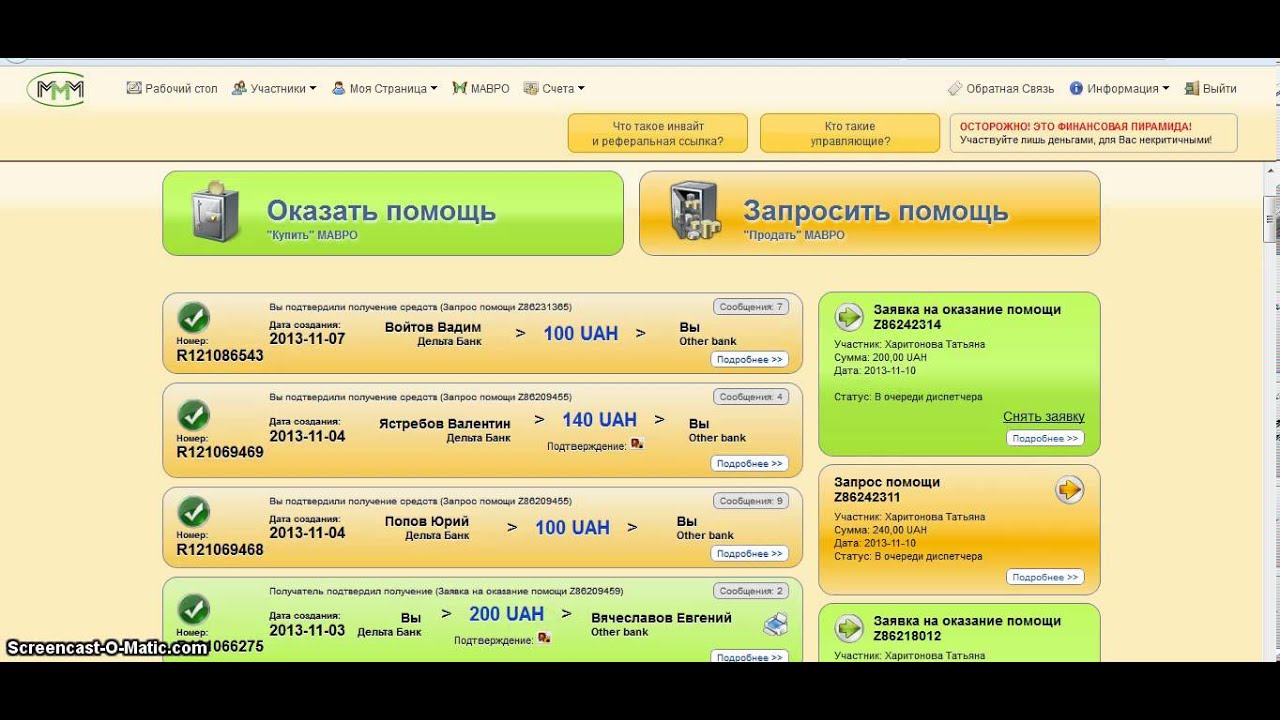This screenshot has height=720, width=1280.
Task: Click Снять заявку link
Action: tap(1044, 417)
